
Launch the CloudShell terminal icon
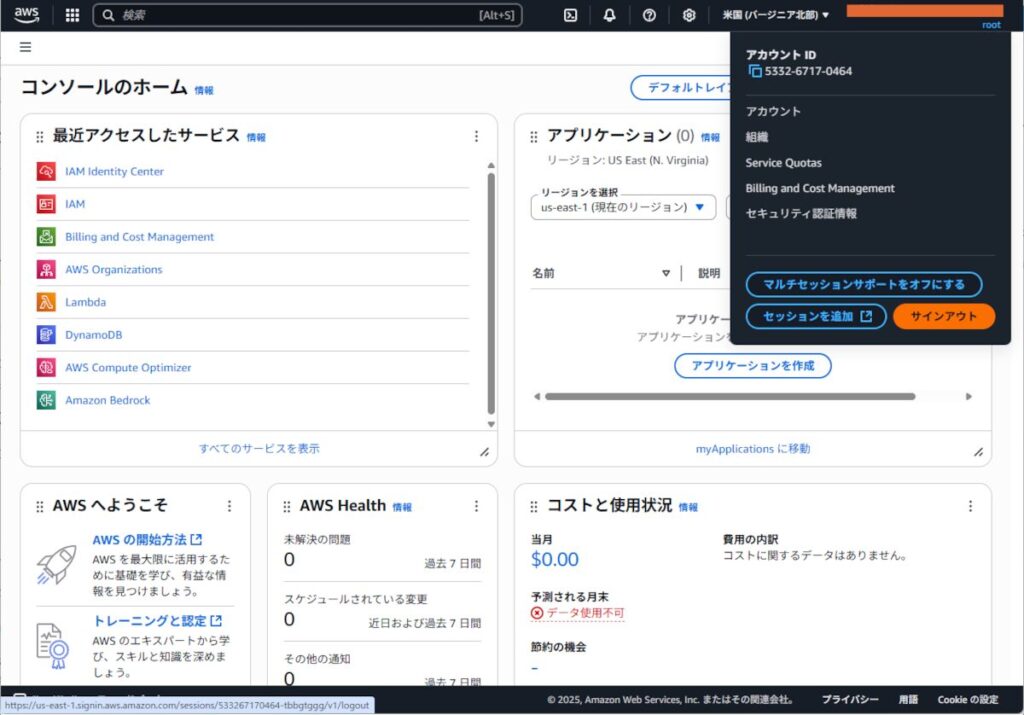click(570, 15)
